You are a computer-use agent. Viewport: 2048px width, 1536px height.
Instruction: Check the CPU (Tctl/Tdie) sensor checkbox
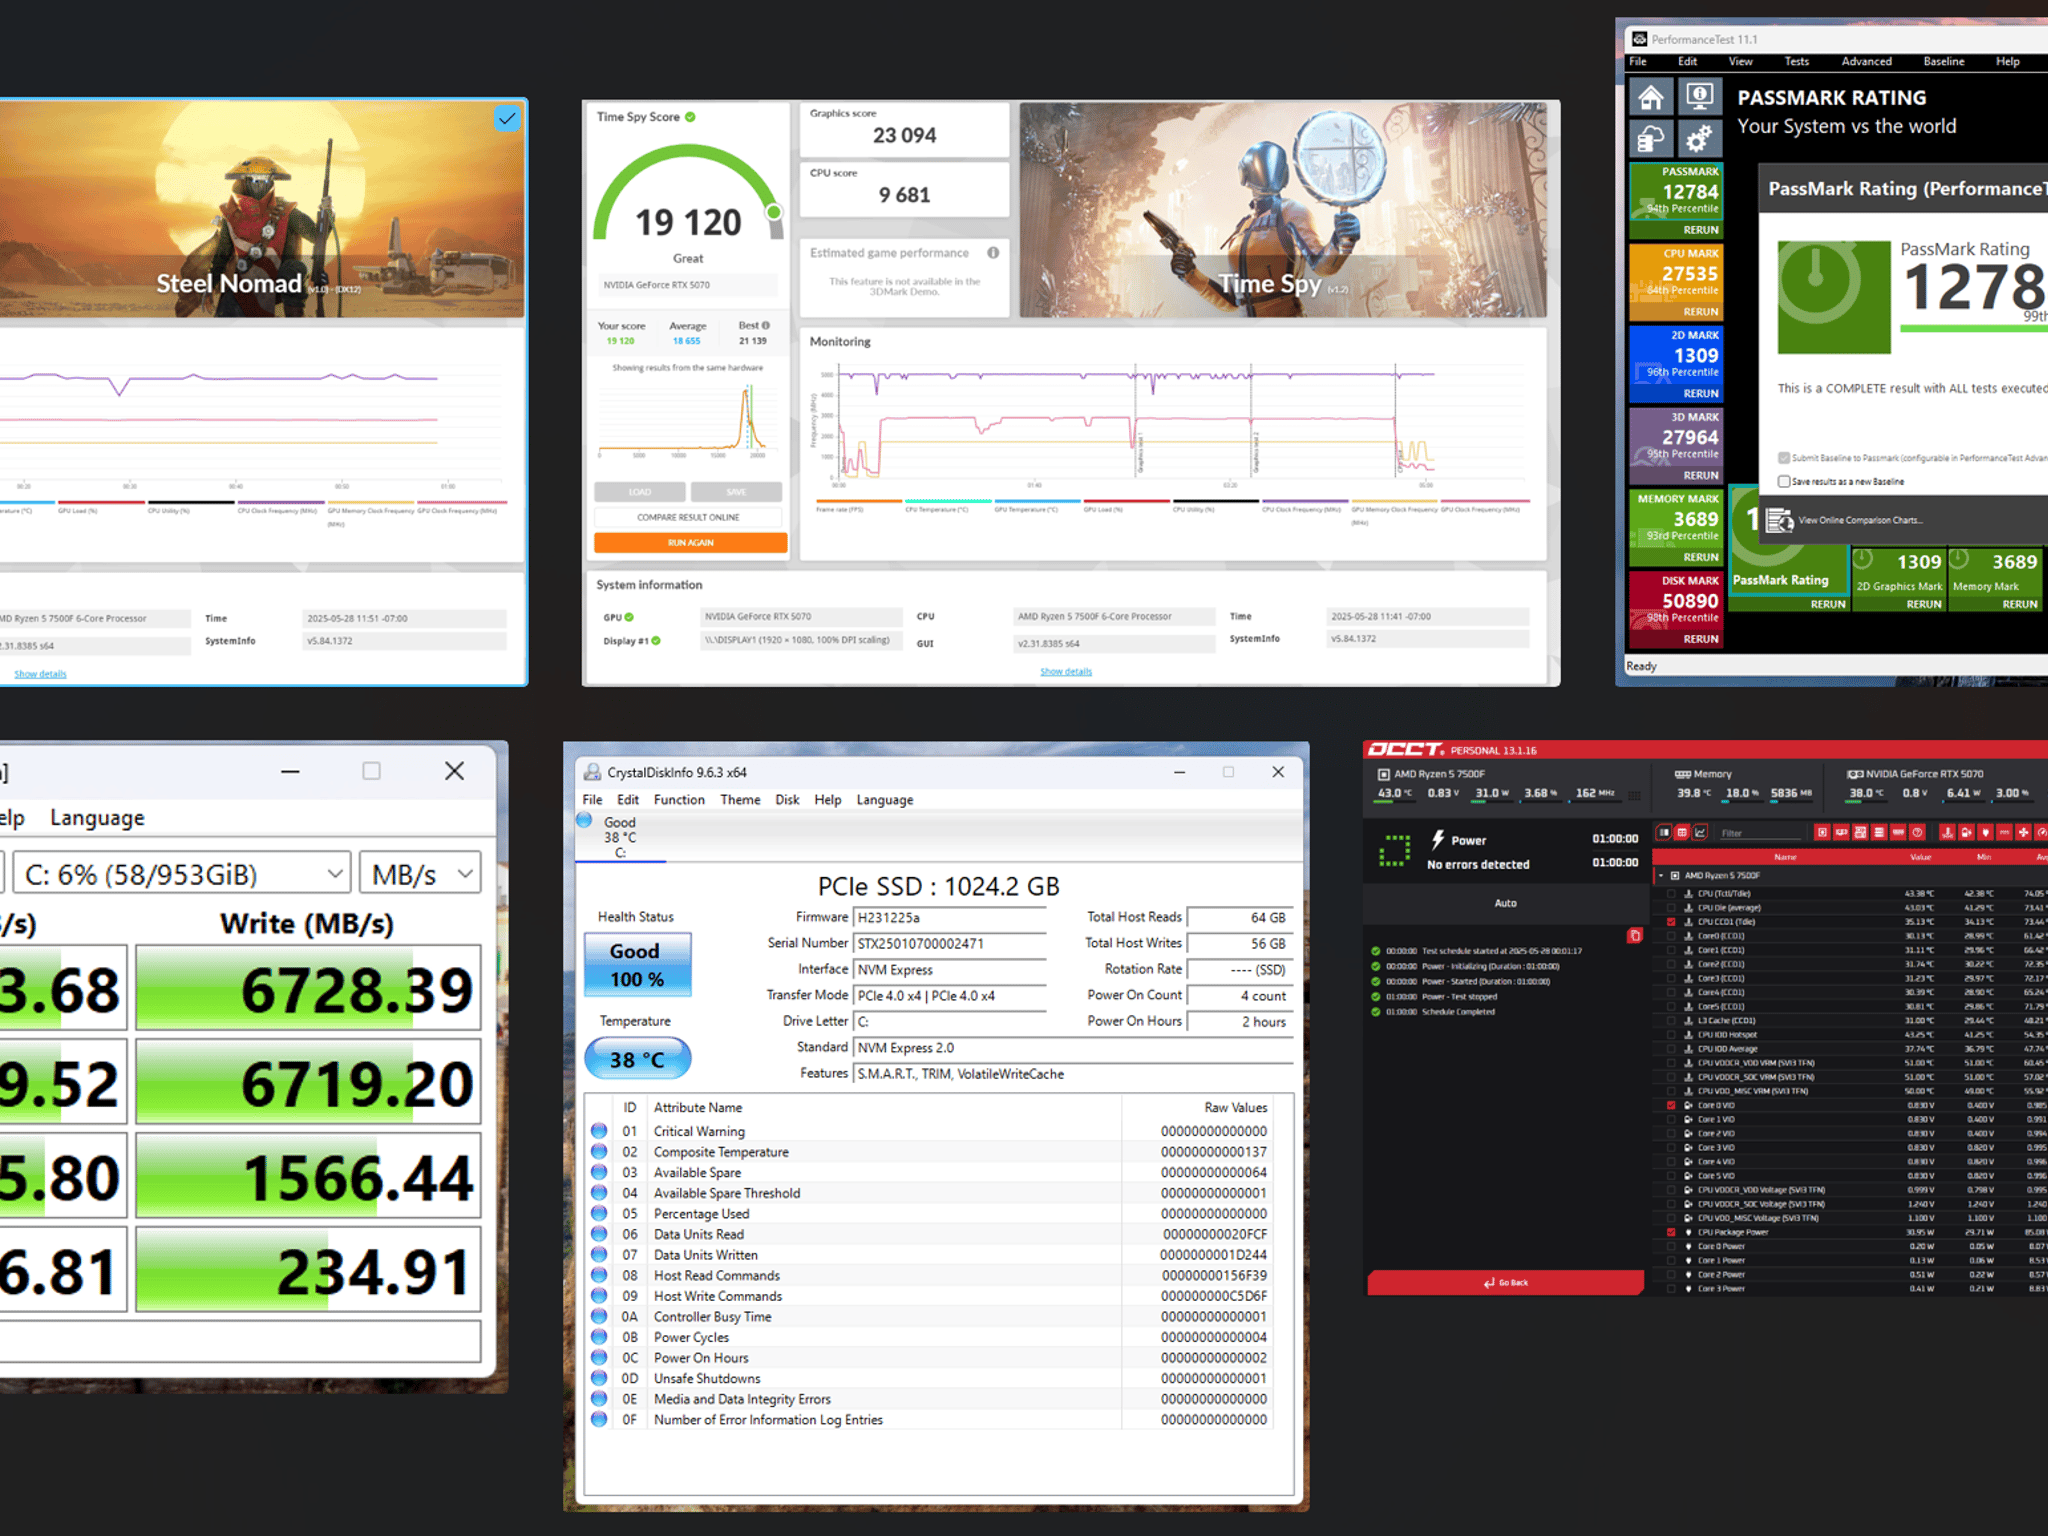1671,894
